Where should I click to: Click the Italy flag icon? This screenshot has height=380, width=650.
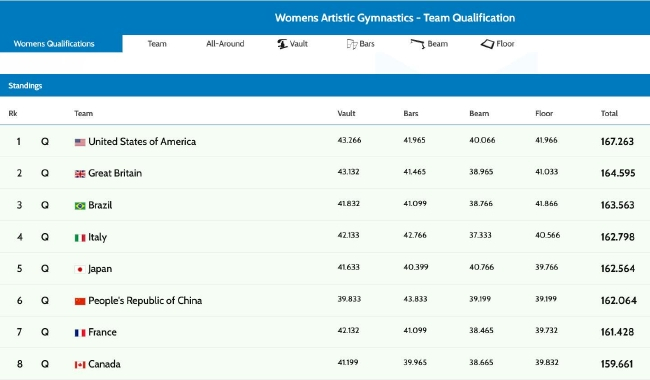click(x=80, y=237)
